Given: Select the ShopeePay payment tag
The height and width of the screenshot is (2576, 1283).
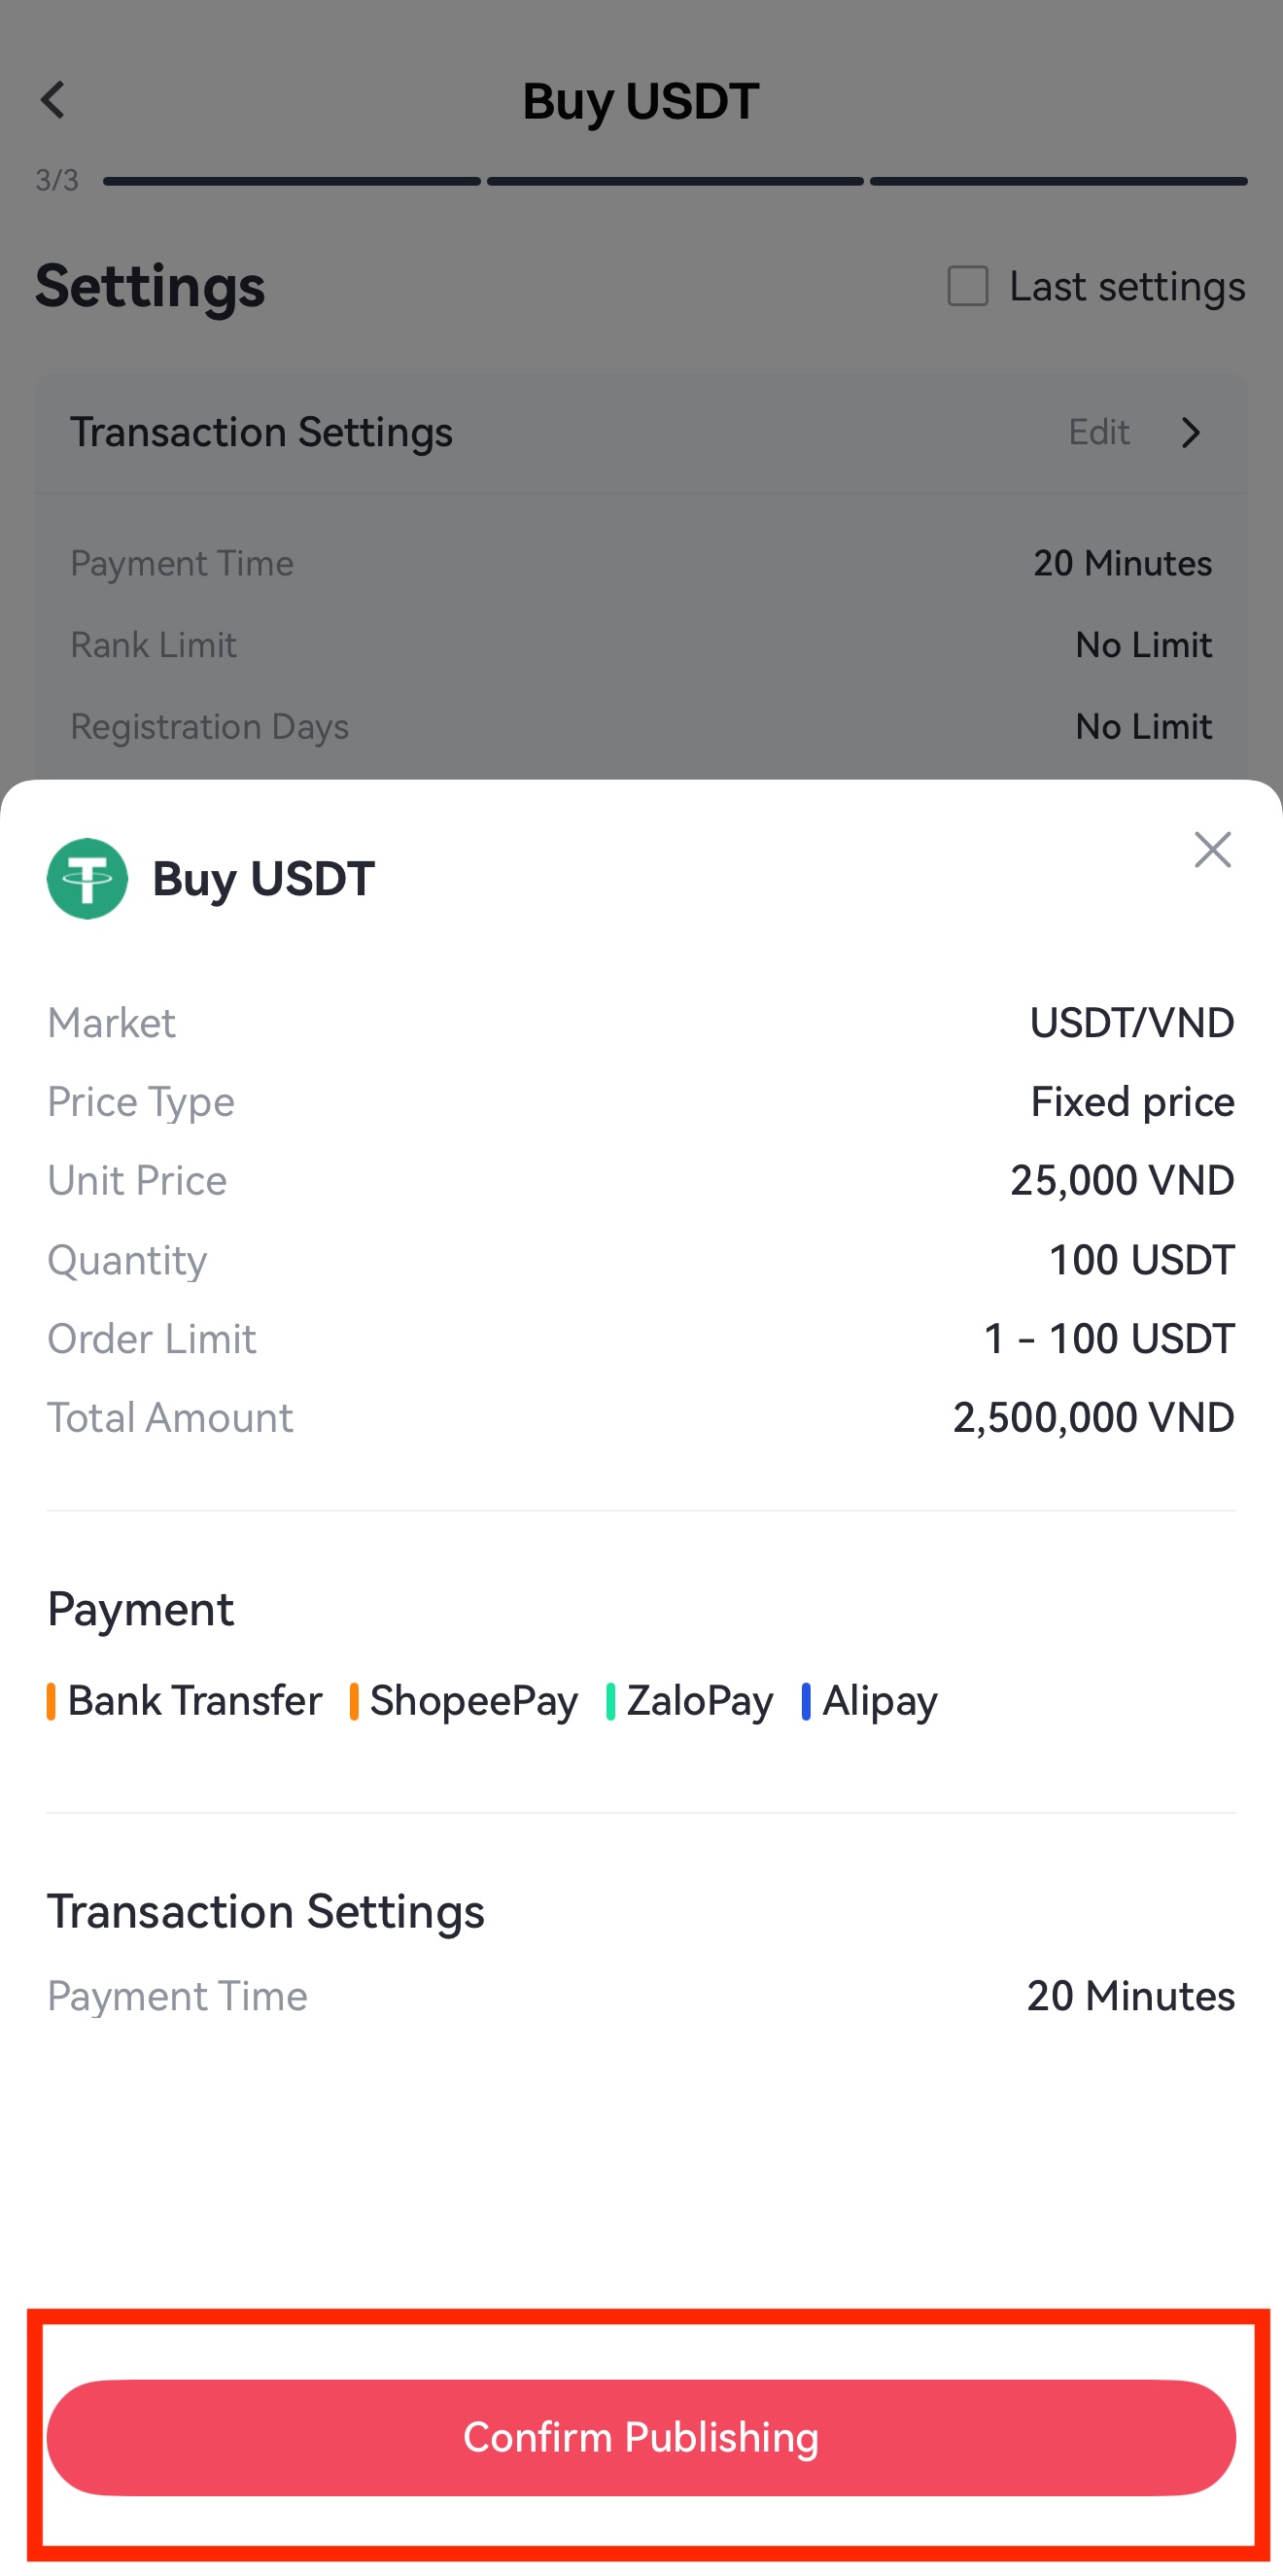Looking at the screenshot, I should click(x=473, y=1700).
